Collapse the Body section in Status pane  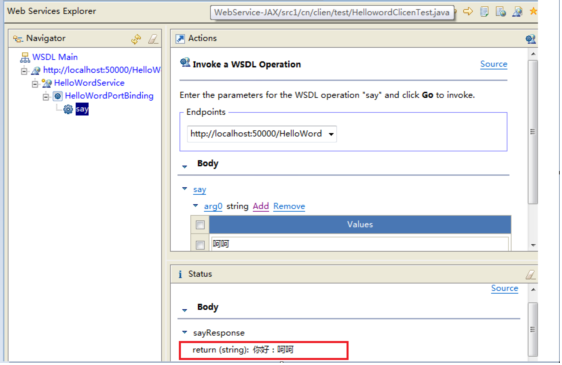pos(185,310)
